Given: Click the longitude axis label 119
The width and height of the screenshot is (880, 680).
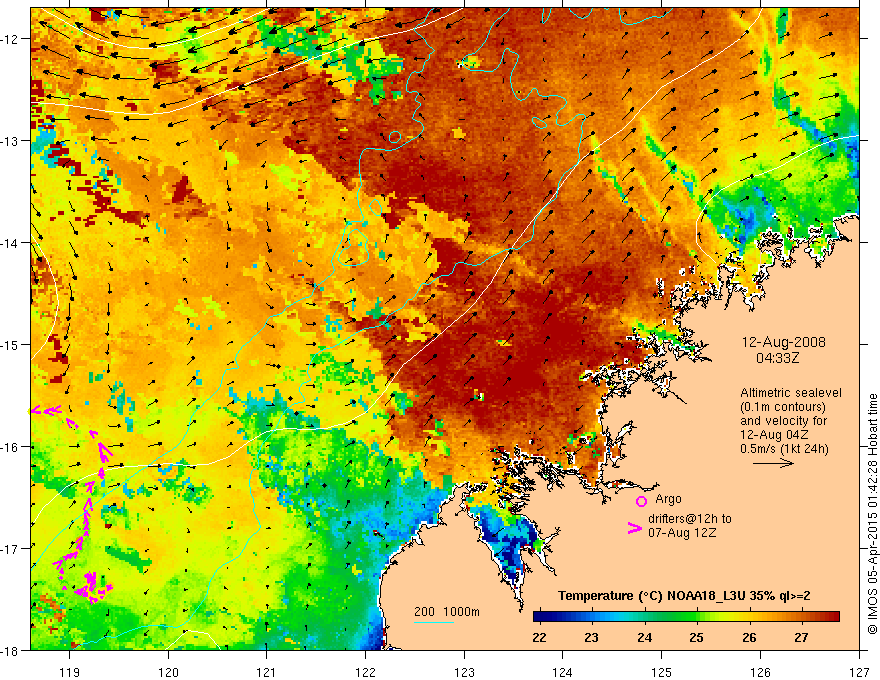Looking at the screenshot, I should point(70,672).
